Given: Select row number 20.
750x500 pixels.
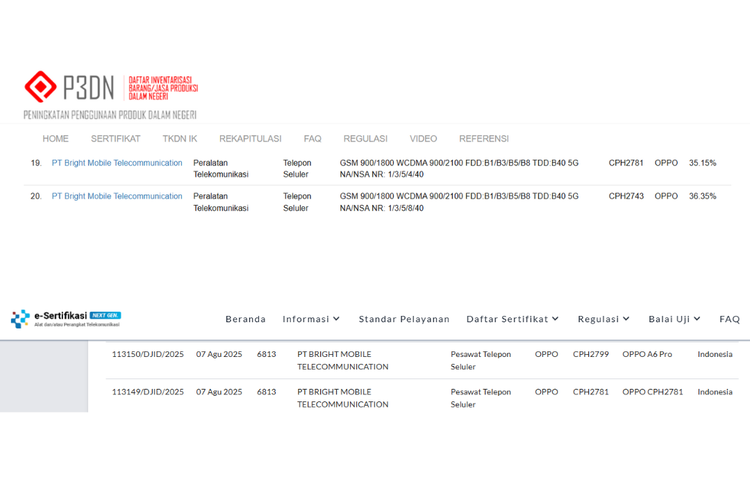Looking at the screenshot, I should [36, 196].
